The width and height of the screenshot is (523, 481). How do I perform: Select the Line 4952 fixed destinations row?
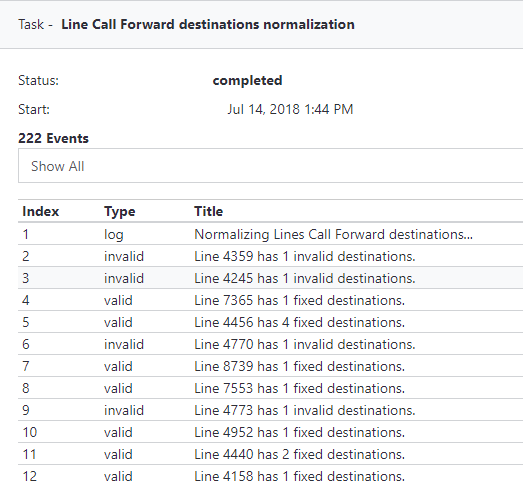pos(271,432)
